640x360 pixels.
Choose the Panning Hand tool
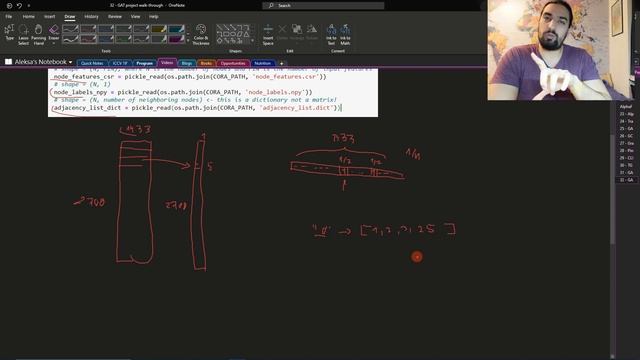(38, 34)
